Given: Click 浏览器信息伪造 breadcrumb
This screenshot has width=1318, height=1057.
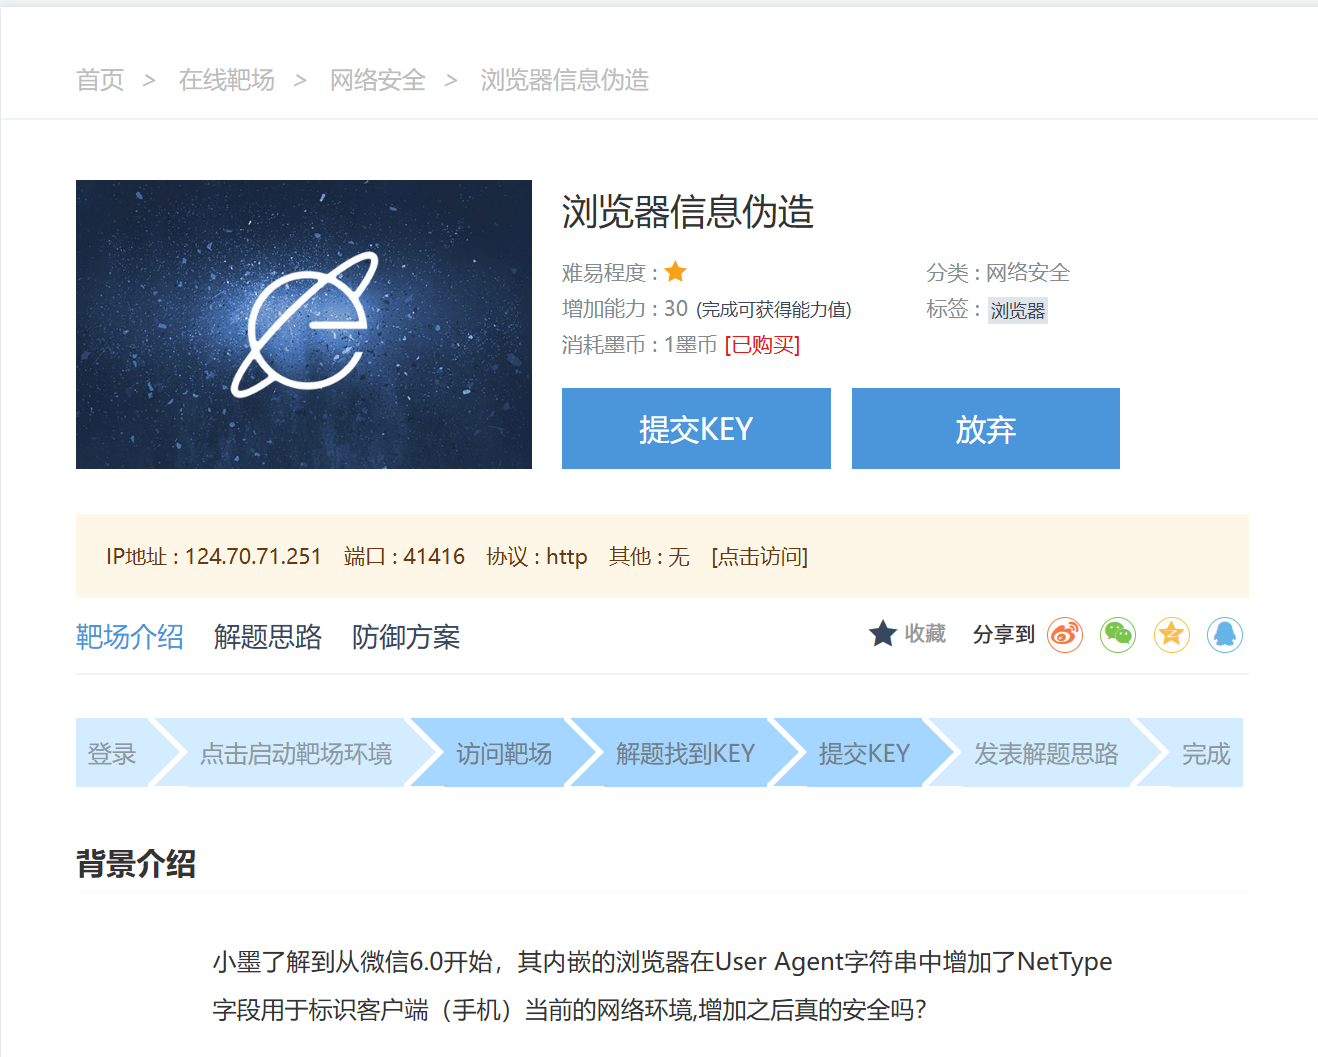Looking at the screenshot, I should coord(565,80).
